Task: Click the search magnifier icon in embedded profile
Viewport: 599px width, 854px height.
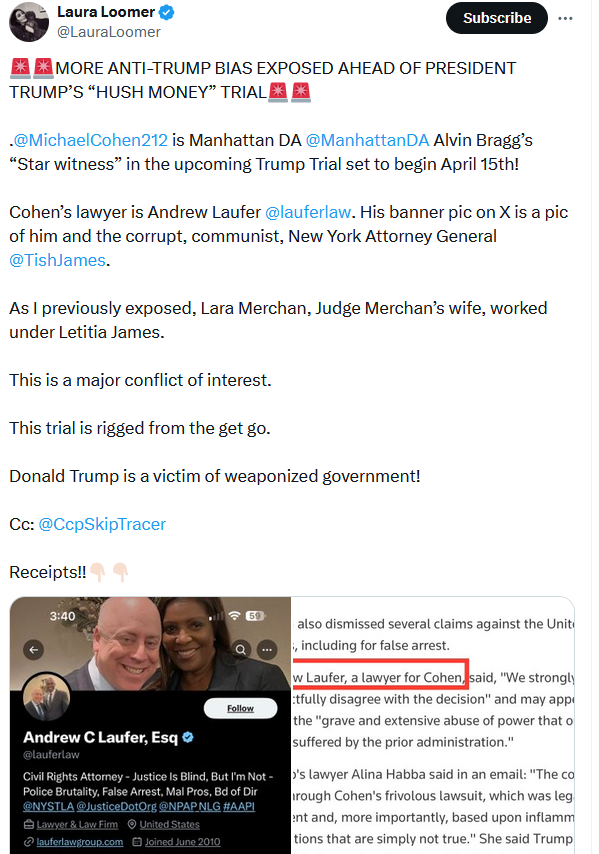Action: pos(240,649)
